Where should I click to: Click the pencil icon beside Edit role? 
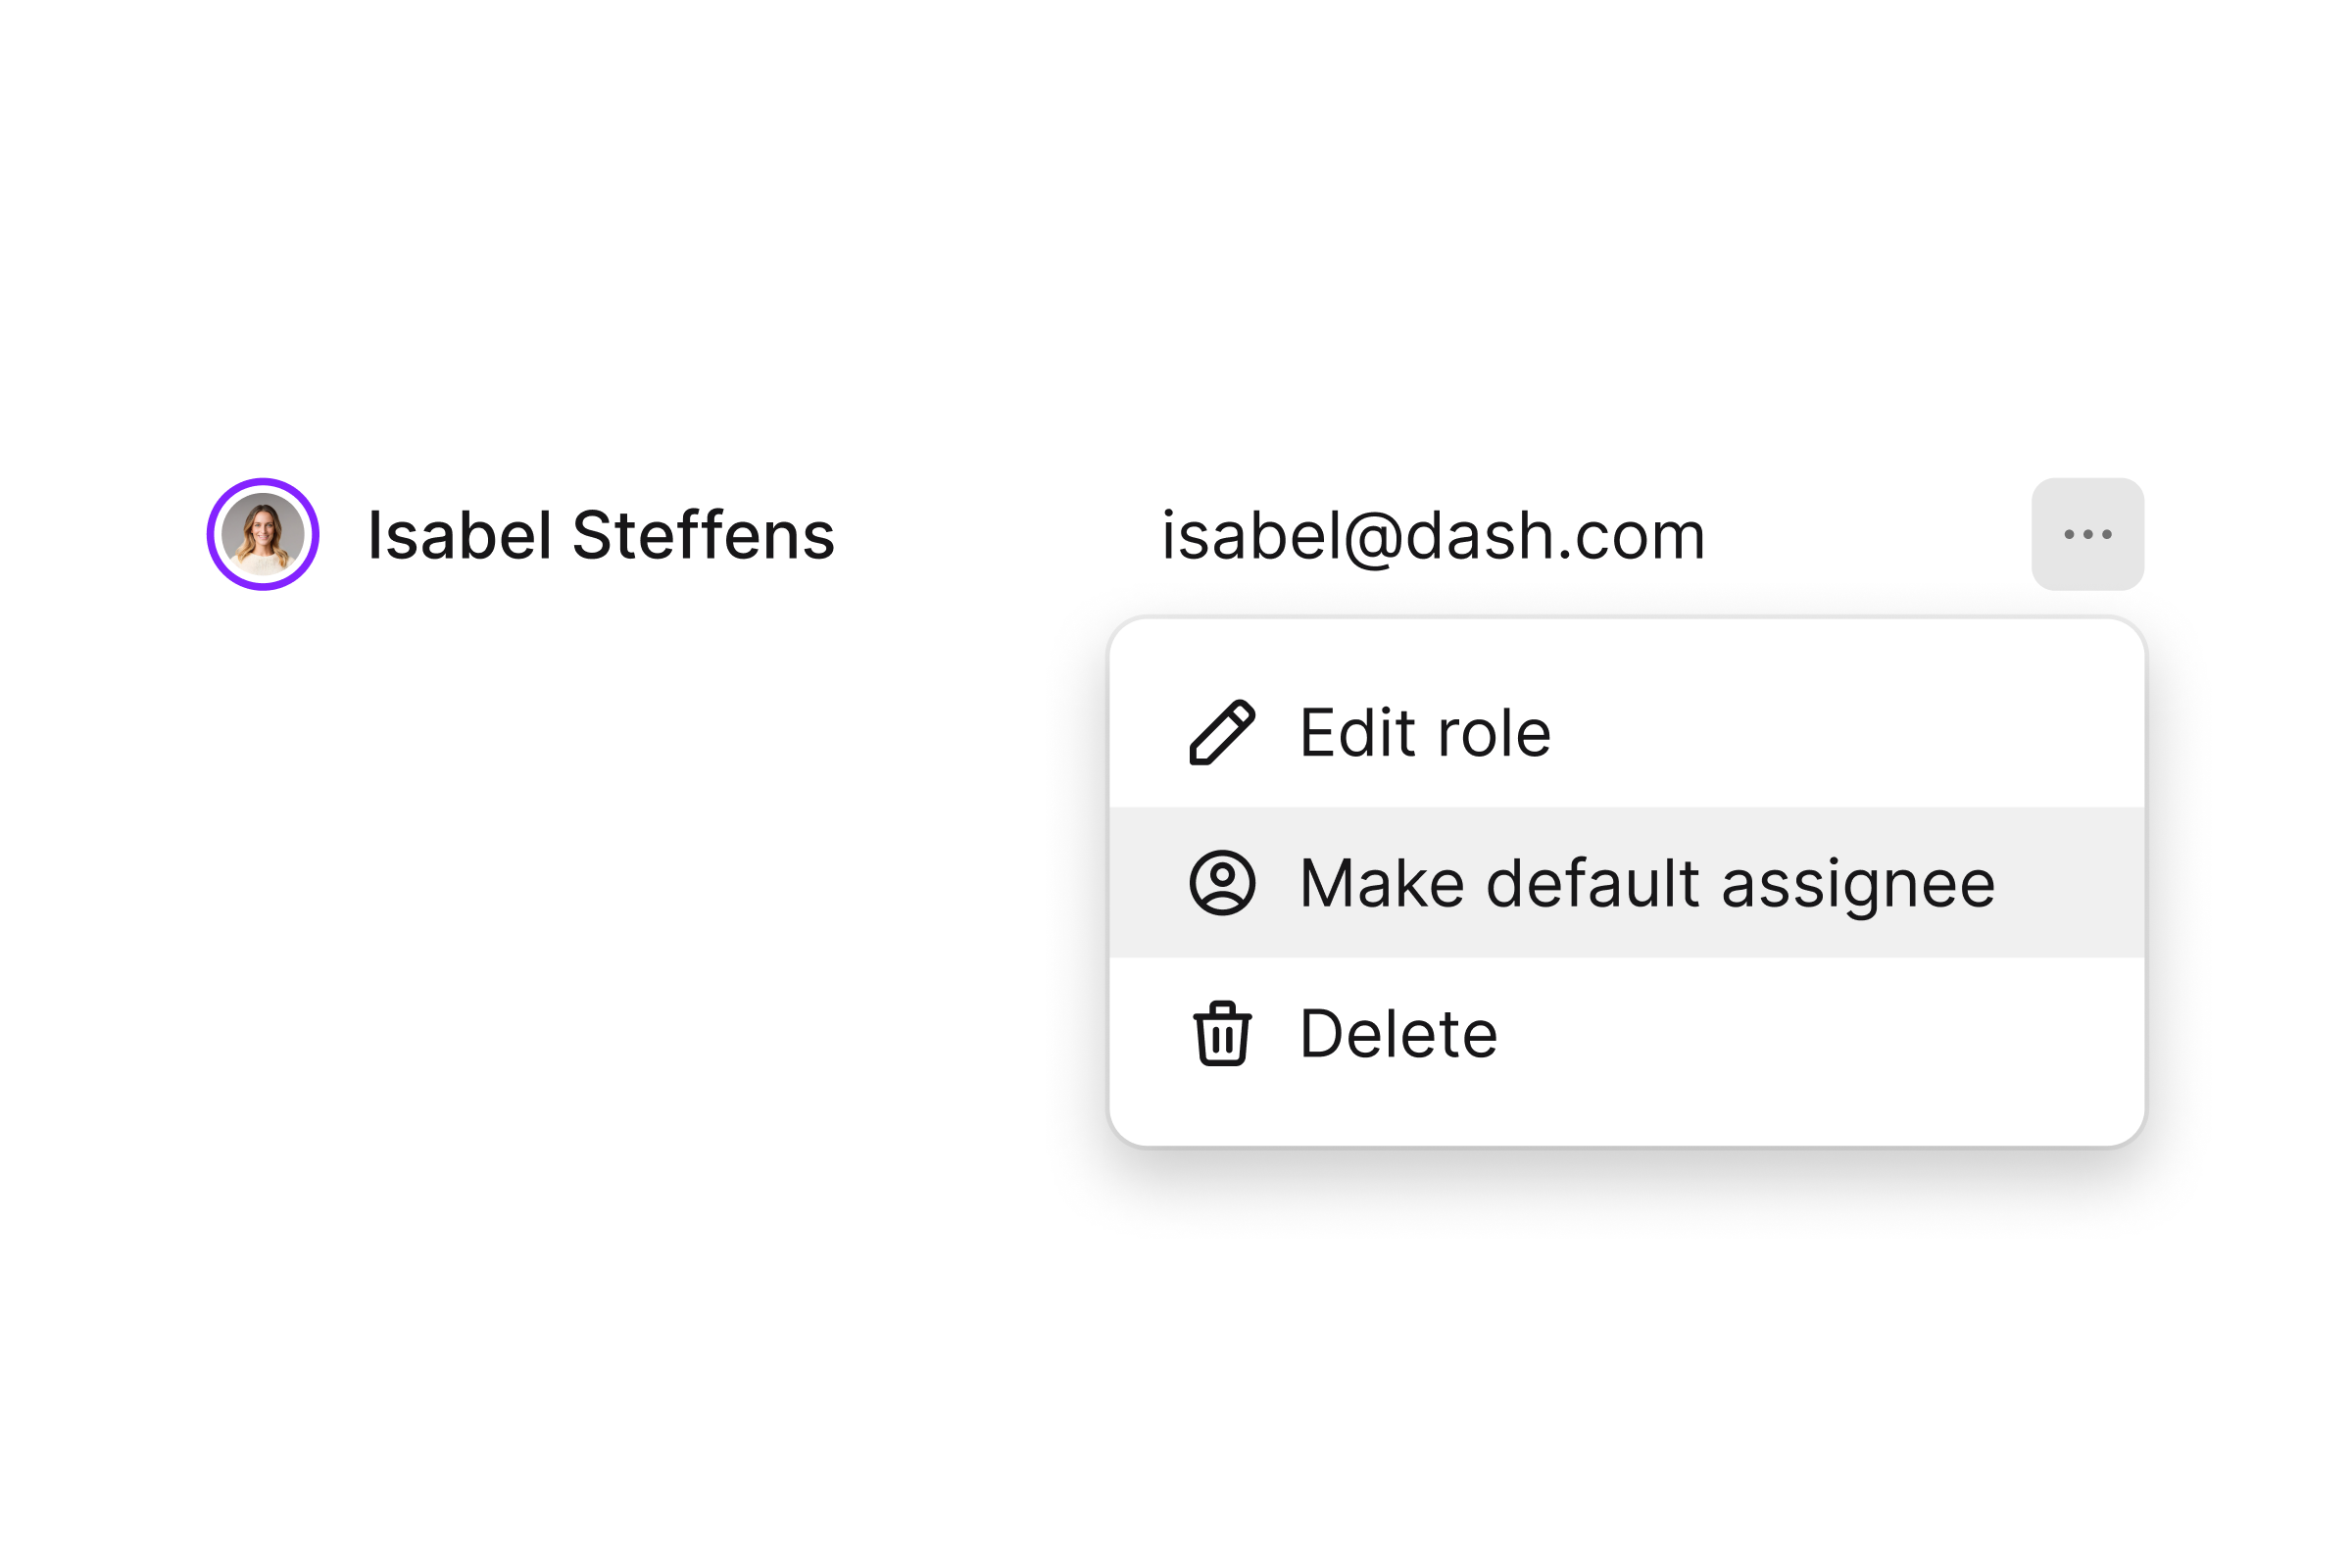click(1222, 733)
